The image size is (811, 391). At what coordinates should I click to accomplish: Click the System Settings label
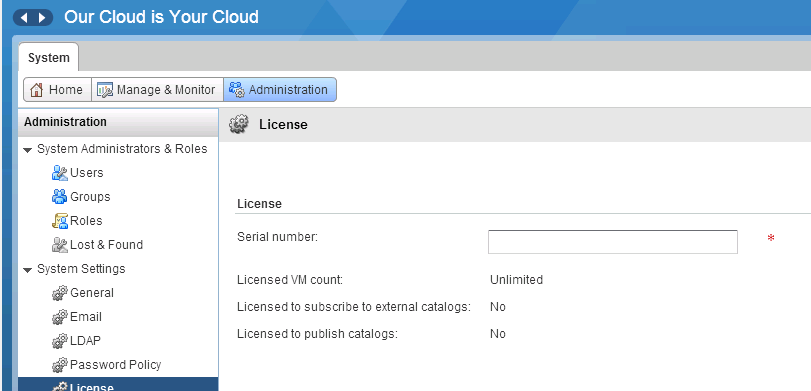[81, 268]
